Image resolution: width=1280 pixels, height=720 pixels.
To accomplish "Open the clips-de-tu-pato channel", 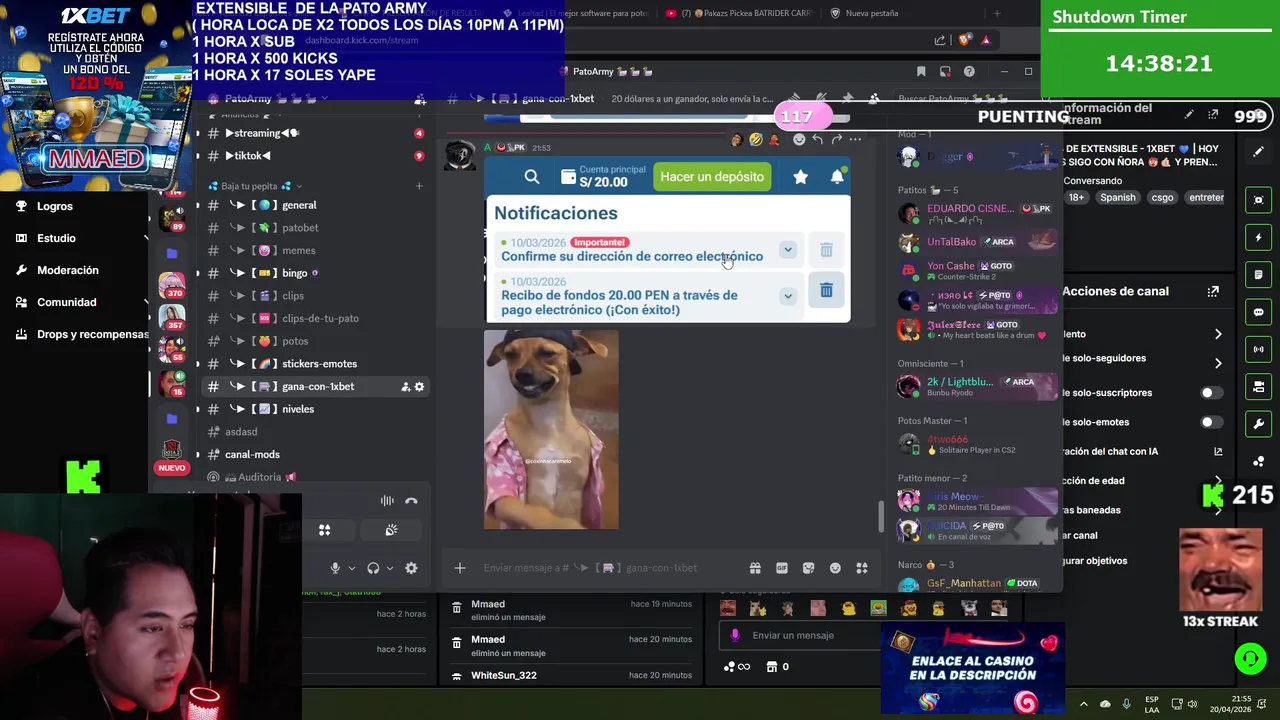I will [318, 318].
